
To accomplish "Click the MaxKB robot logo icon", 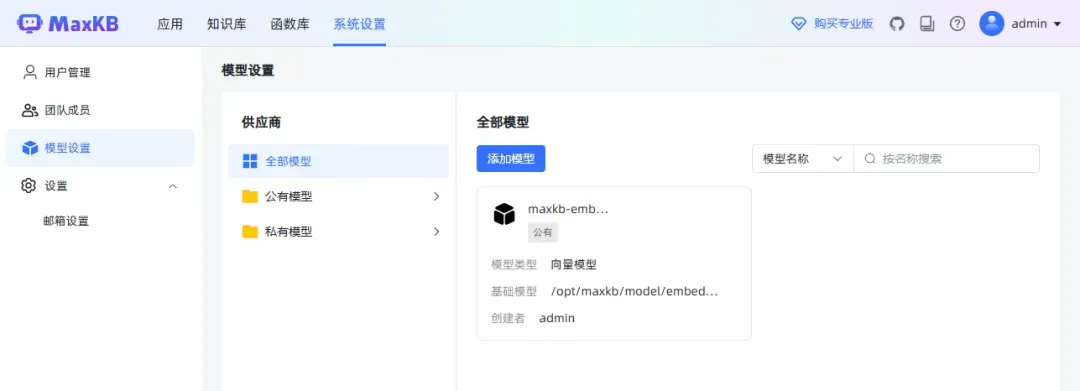I will tap(30, 23).
